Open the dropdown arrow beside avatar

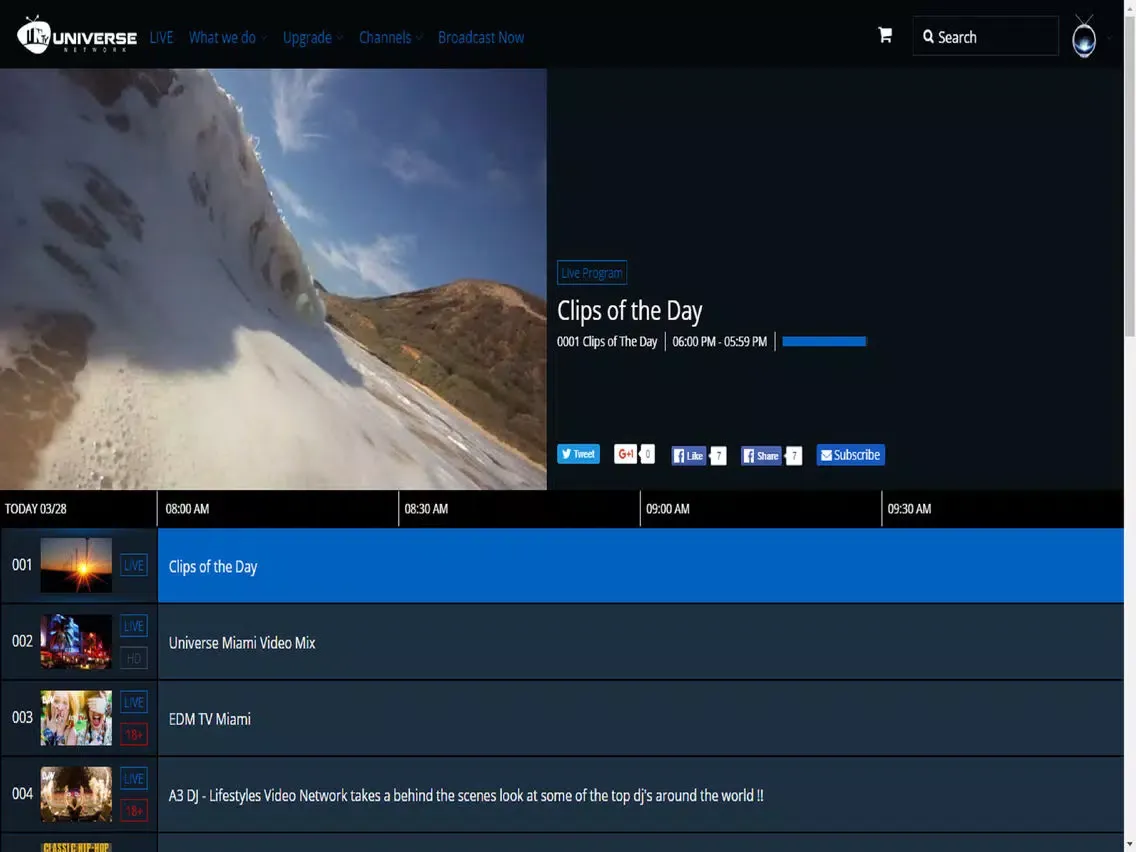1109,38
